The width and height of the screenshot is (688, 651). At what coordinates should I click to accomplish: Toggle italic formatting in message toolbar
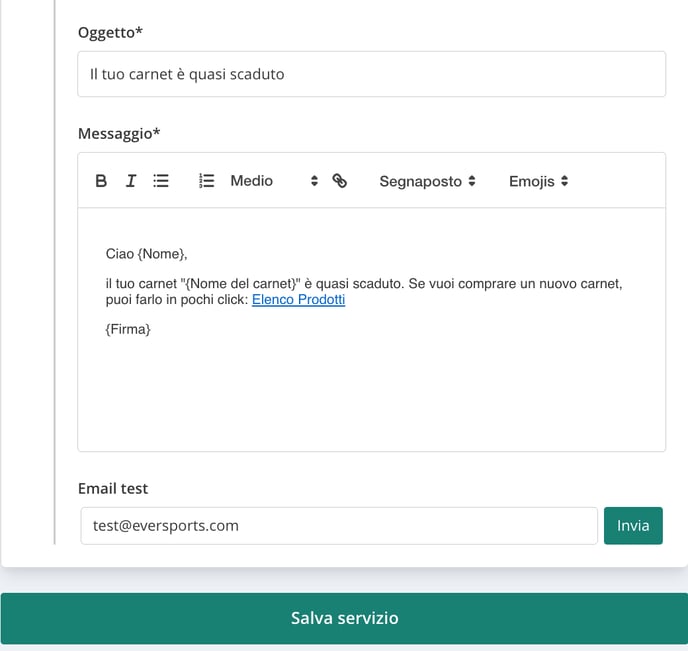pyautogui.click(x=131, y=181)
